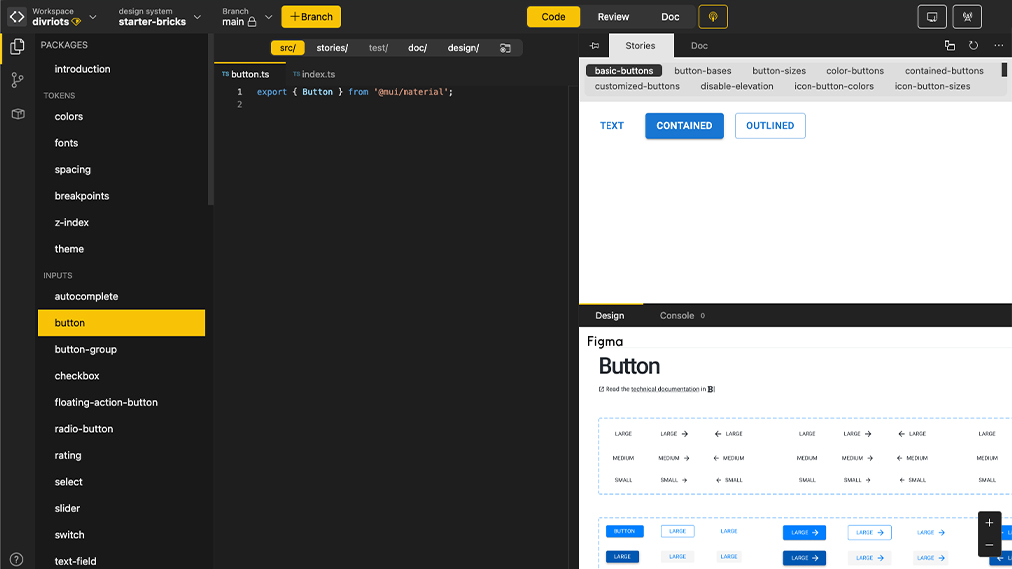This screenshot has width=1012, height=569.
Task: Expand the Branch main dropdown
Action: (x=268, y=17)
